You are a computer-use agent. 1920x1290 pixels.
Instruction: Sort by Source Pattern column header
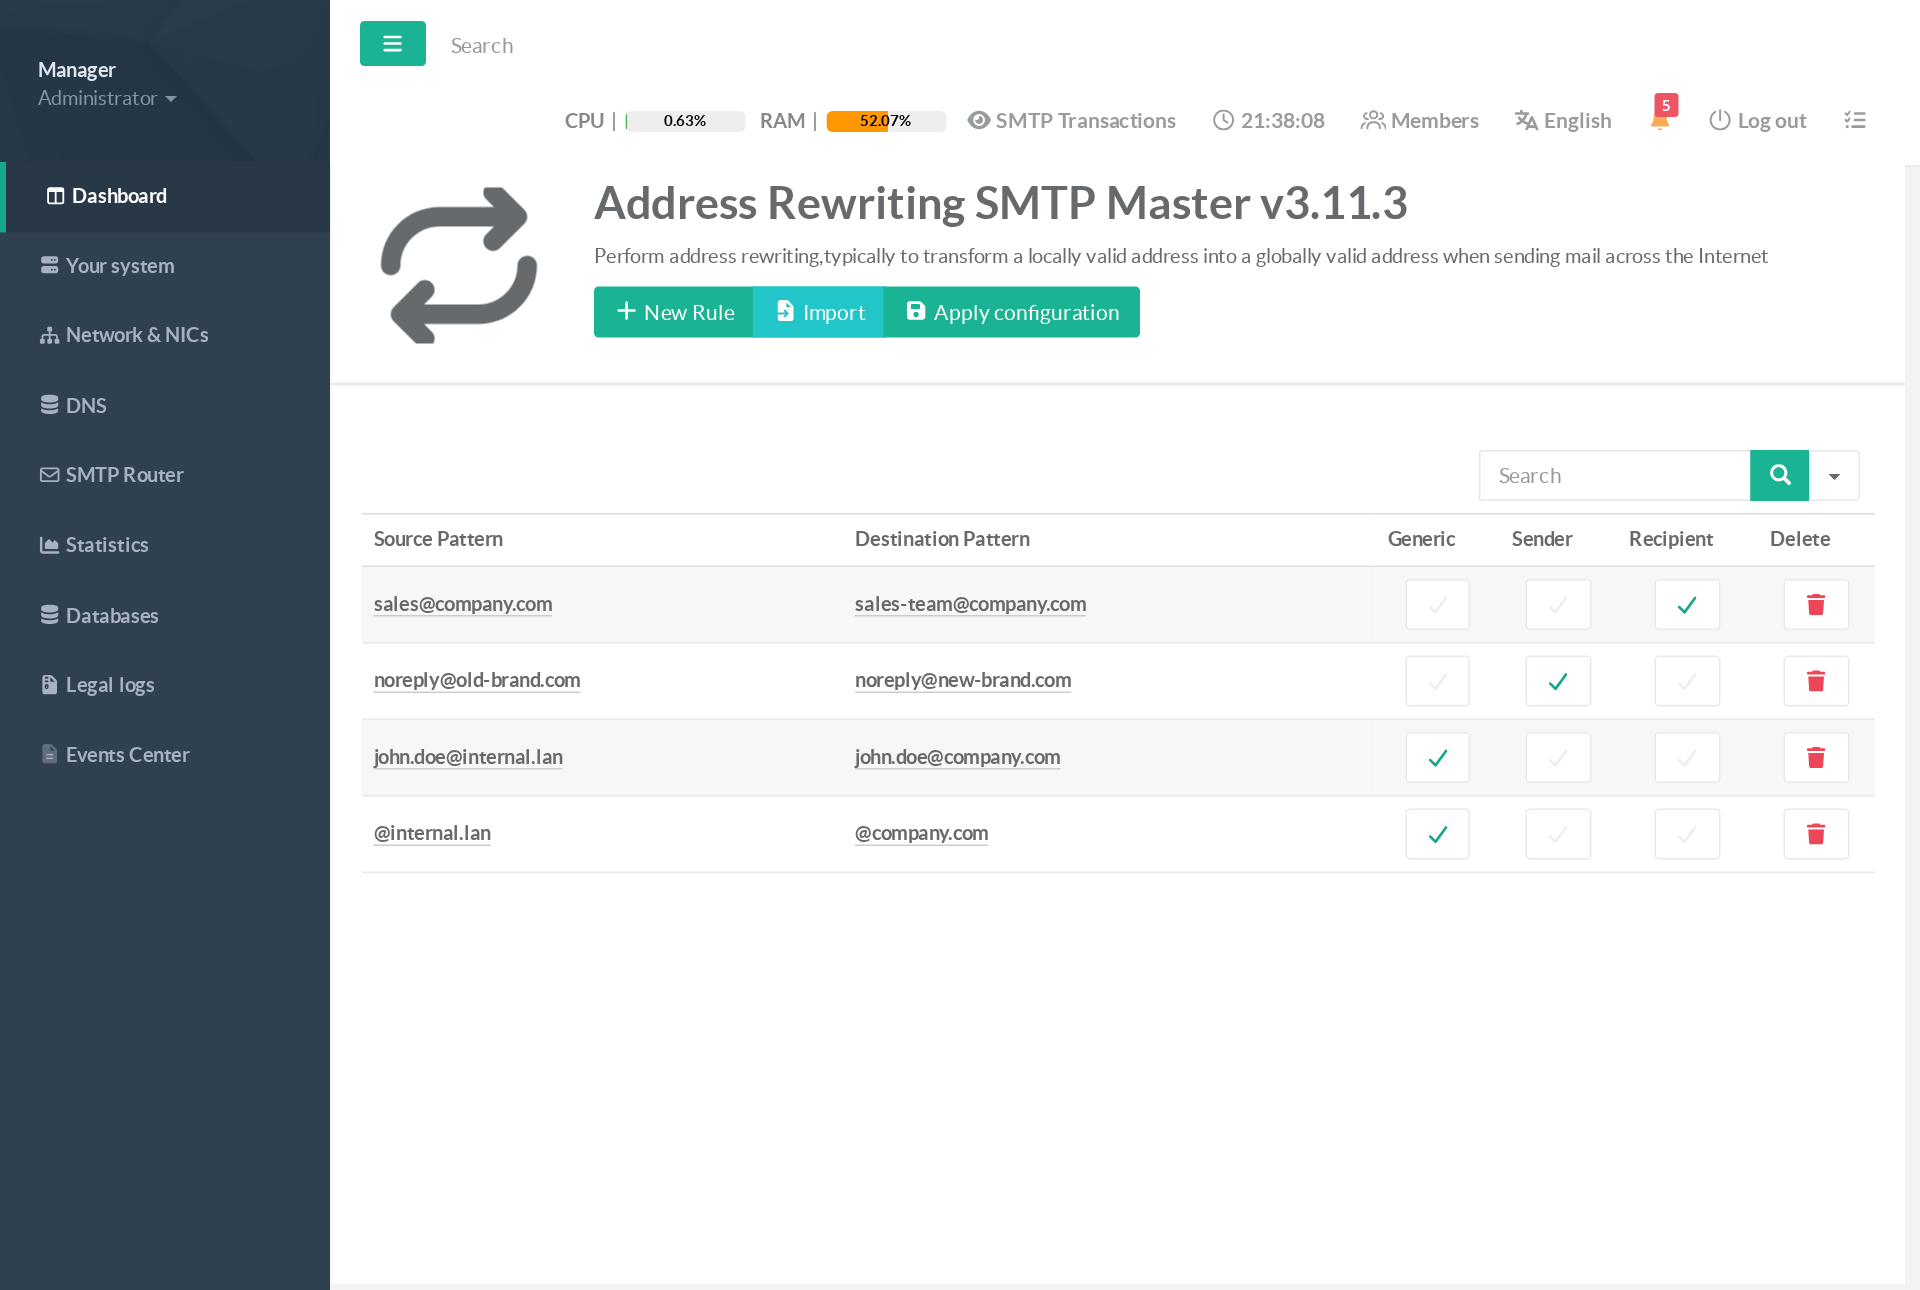[x=438, y=539]
